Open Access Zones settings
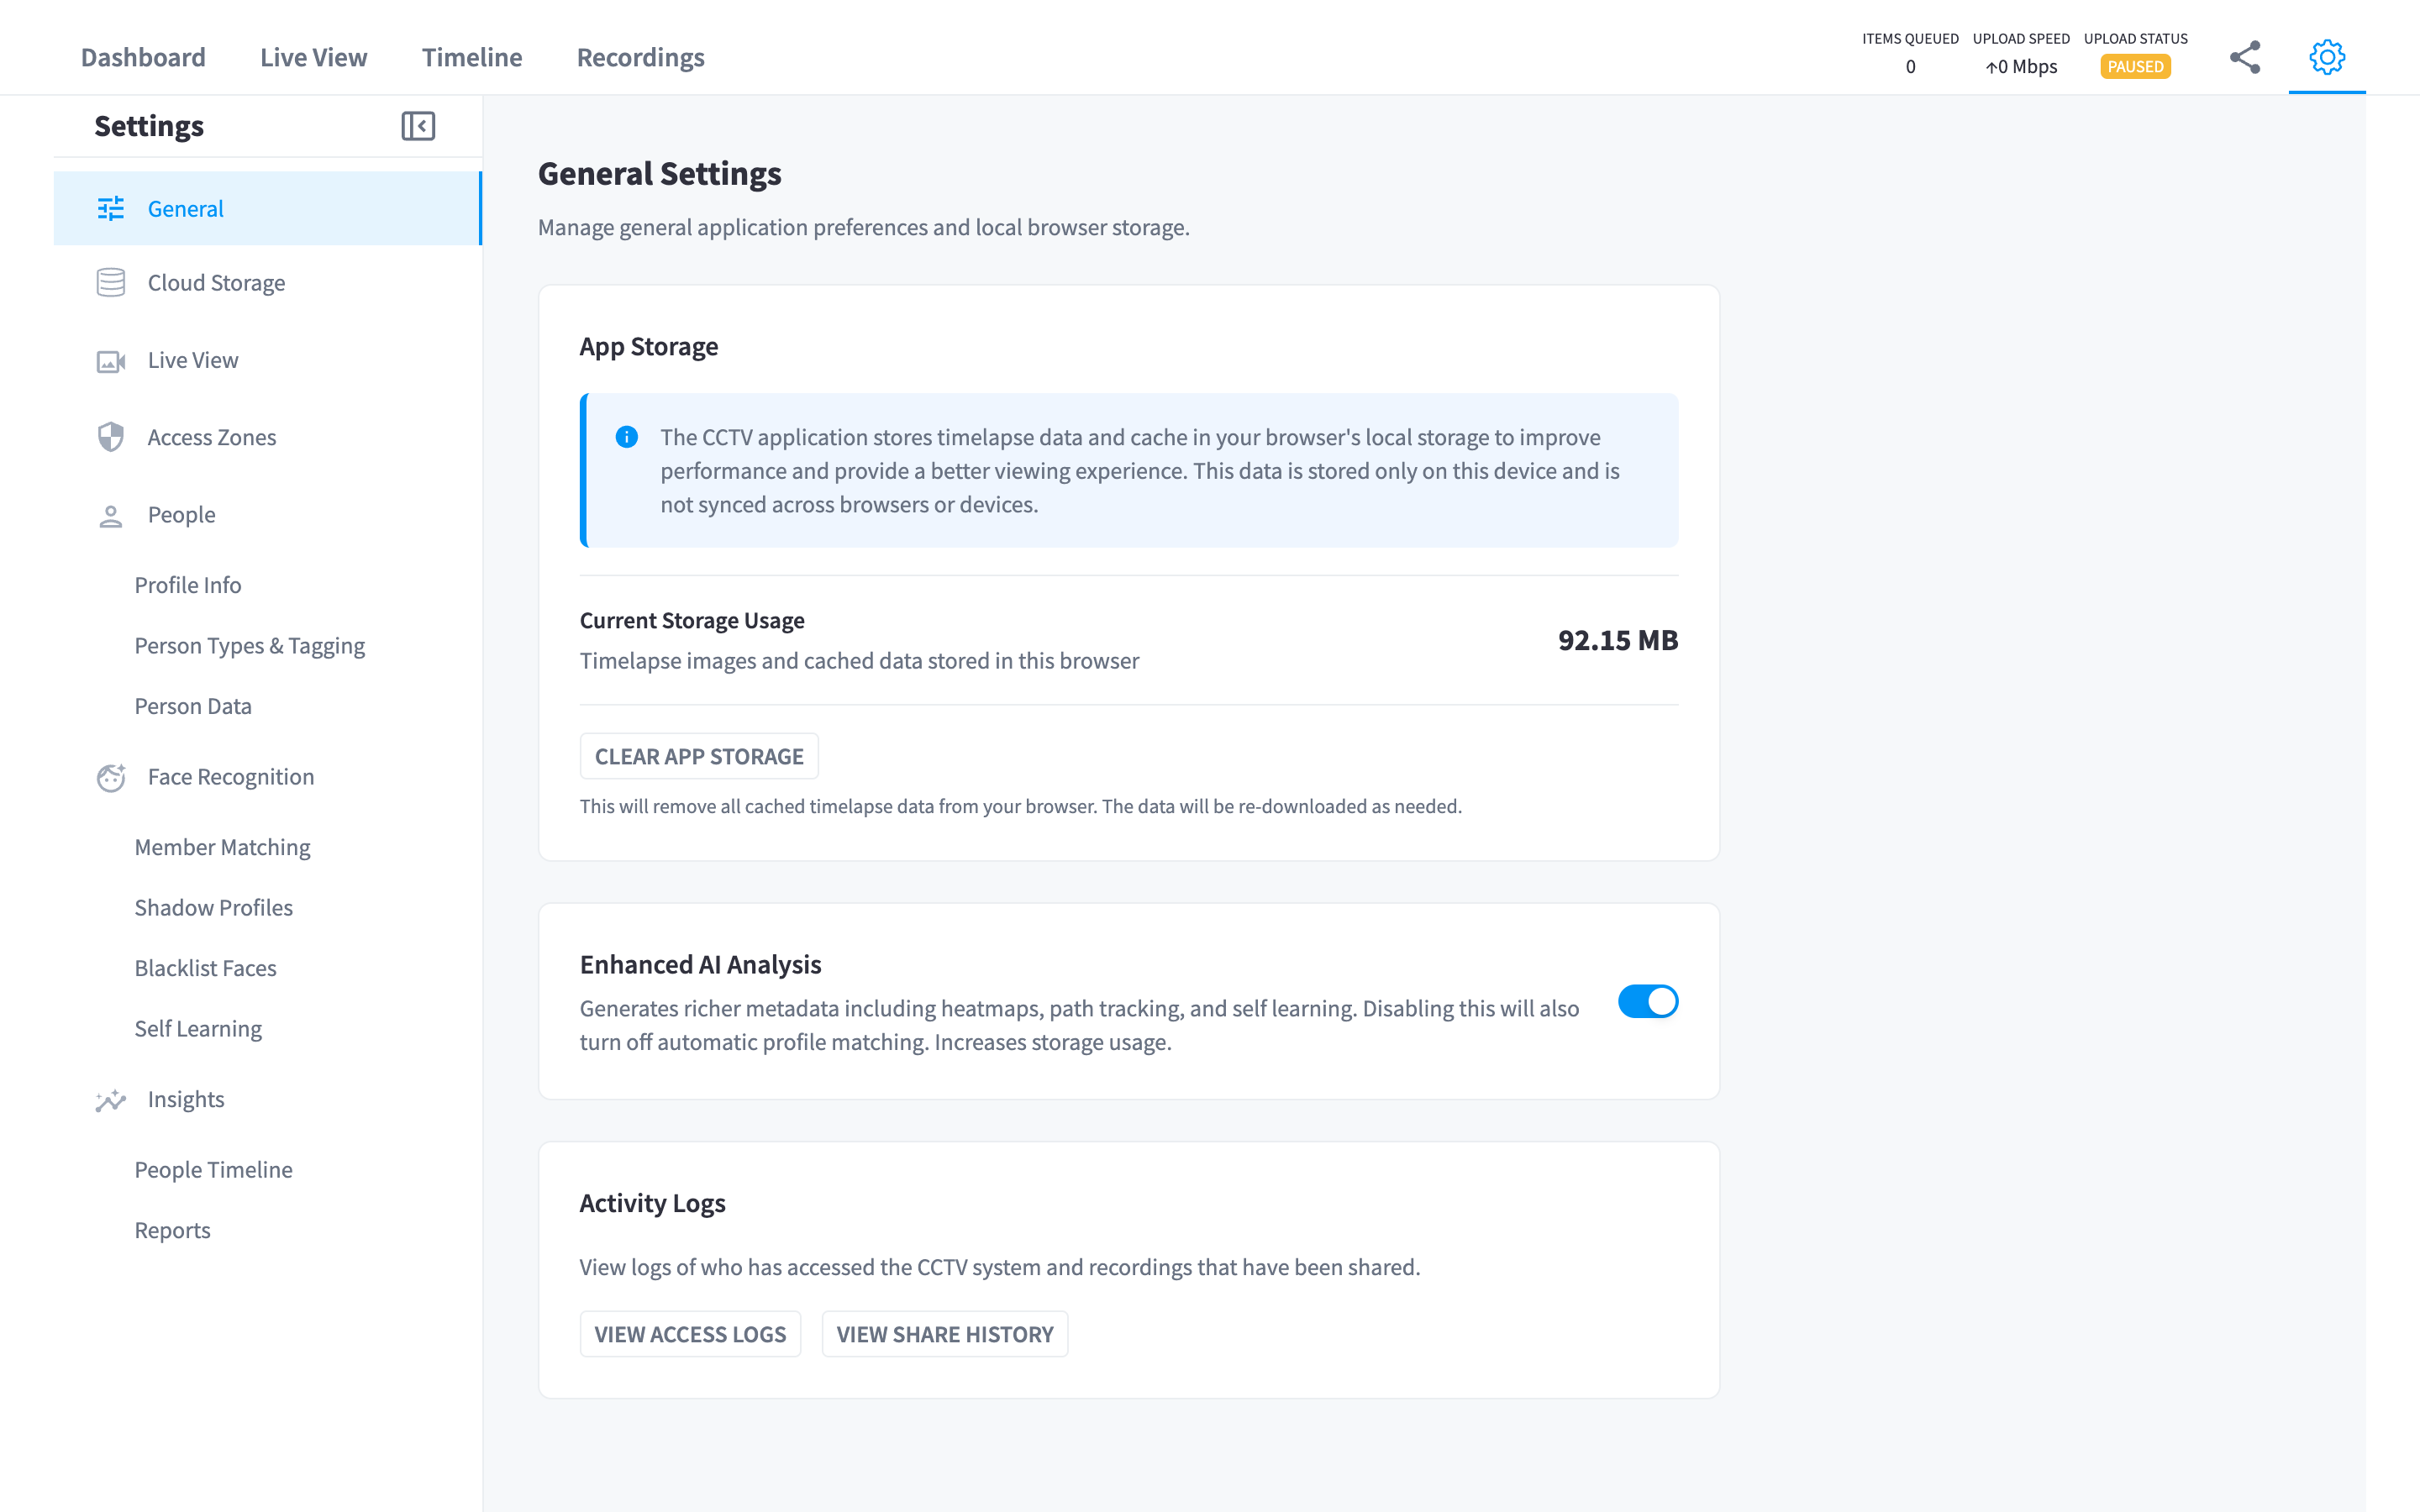 tap(267, 437)
